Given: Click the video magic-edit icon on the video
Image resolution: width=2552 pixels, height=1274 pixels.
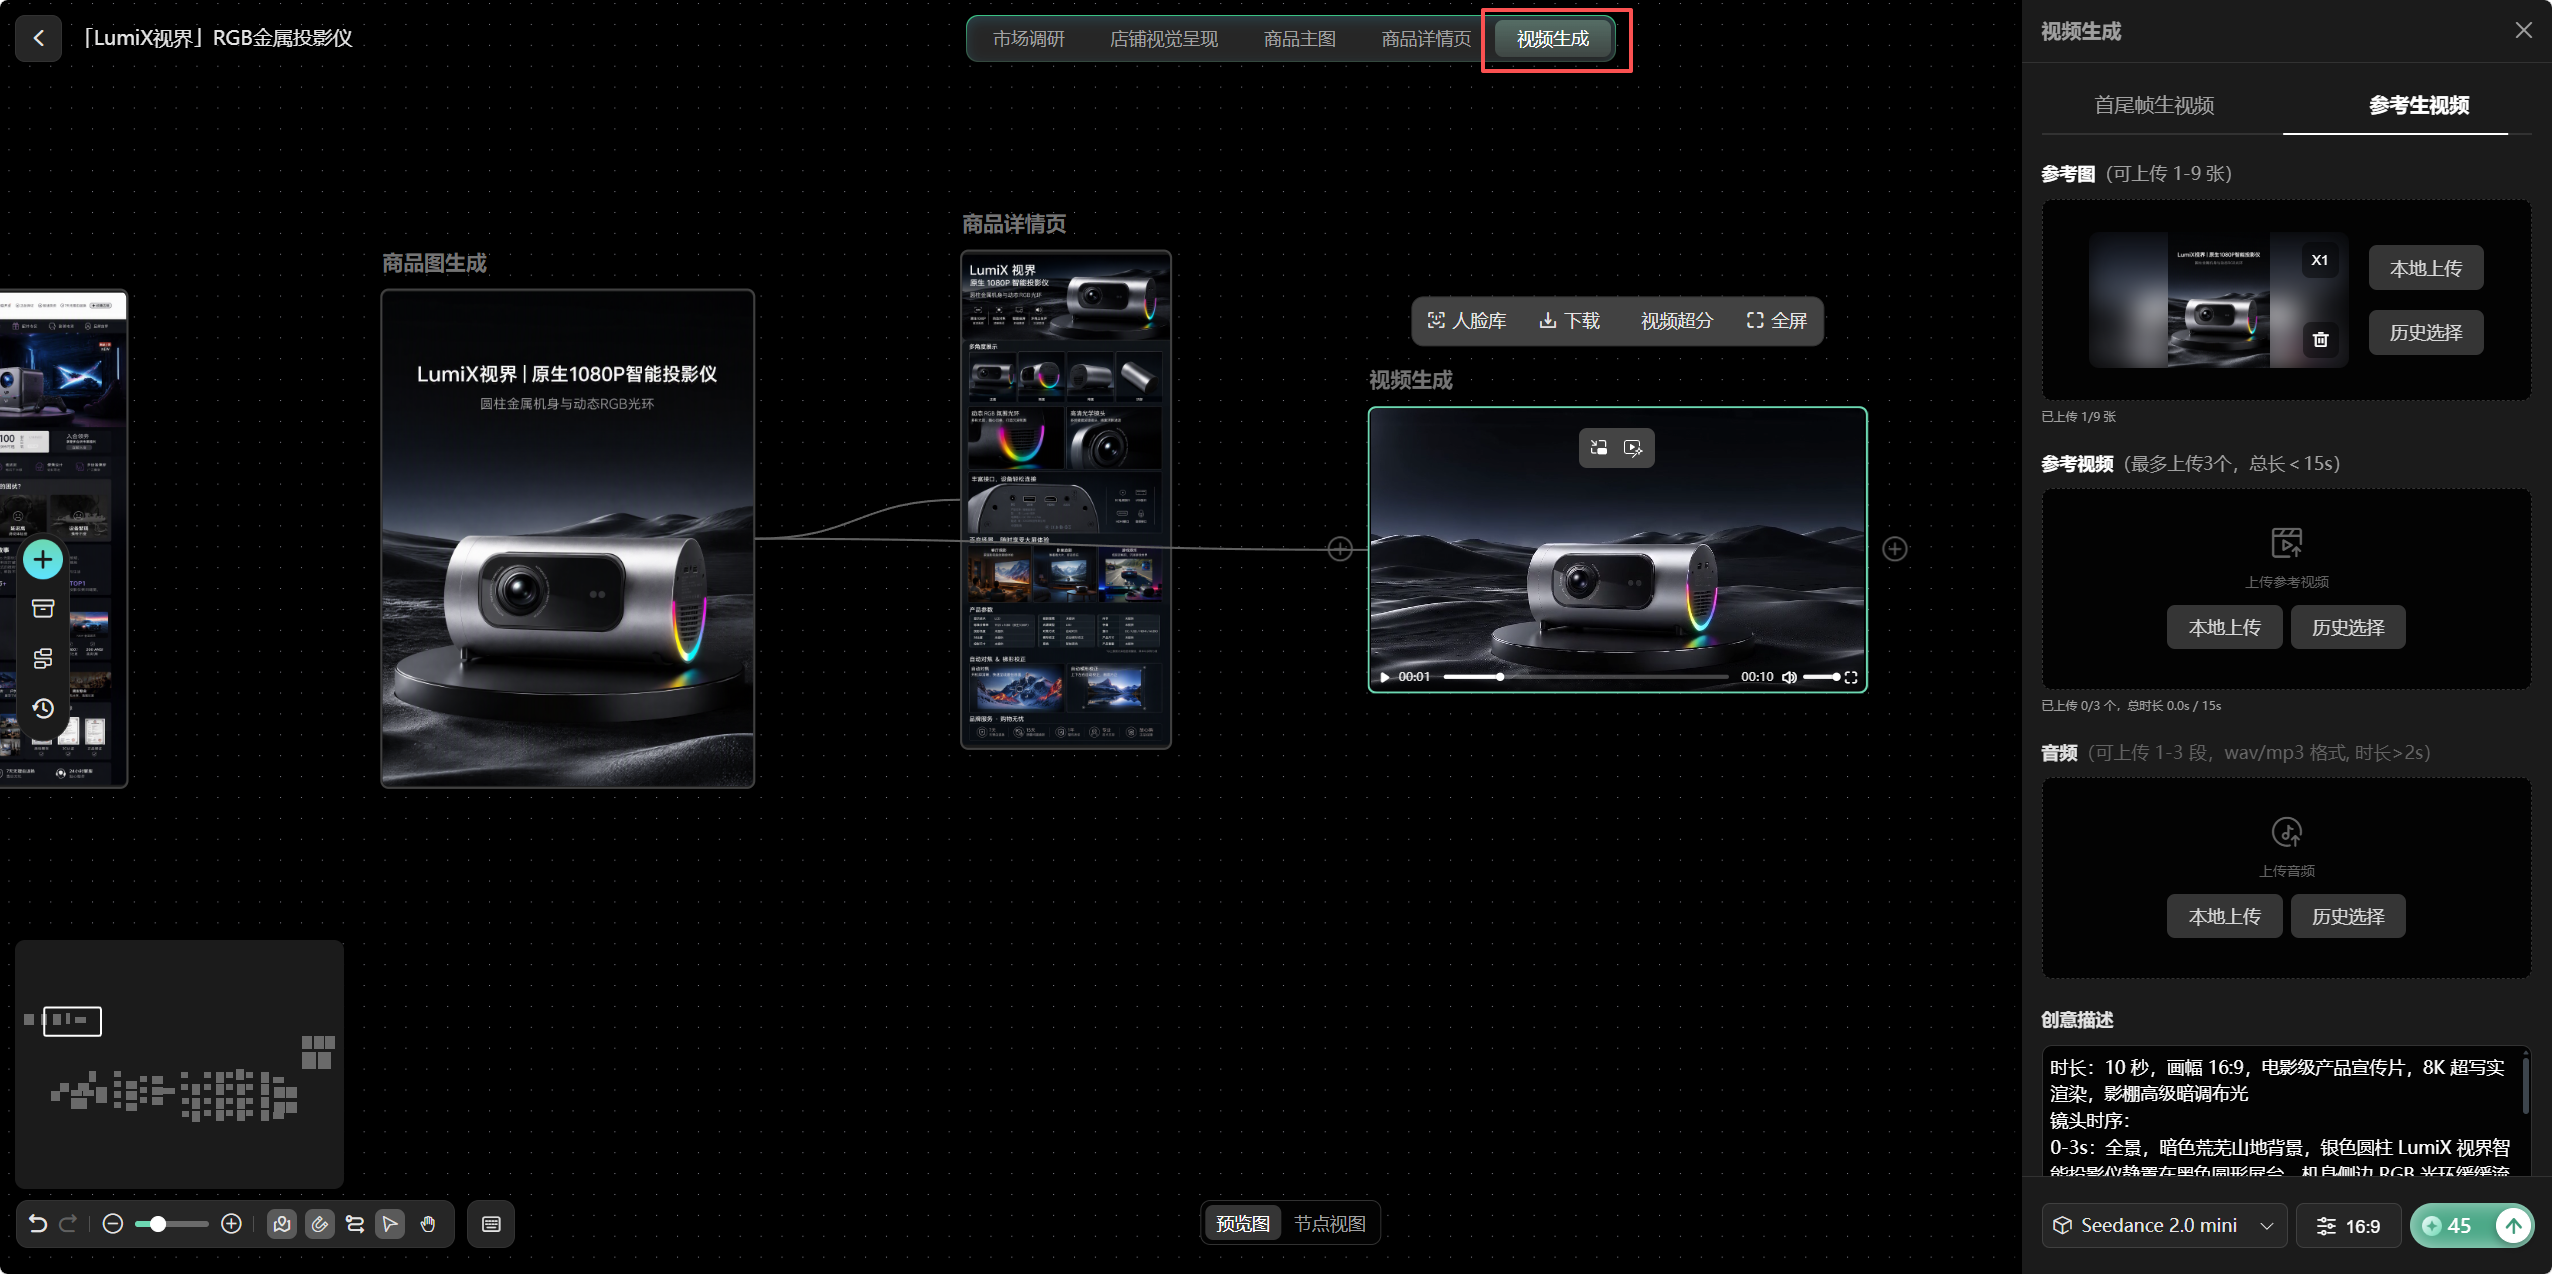Looking at the screenshot, I should (1633, 448).
